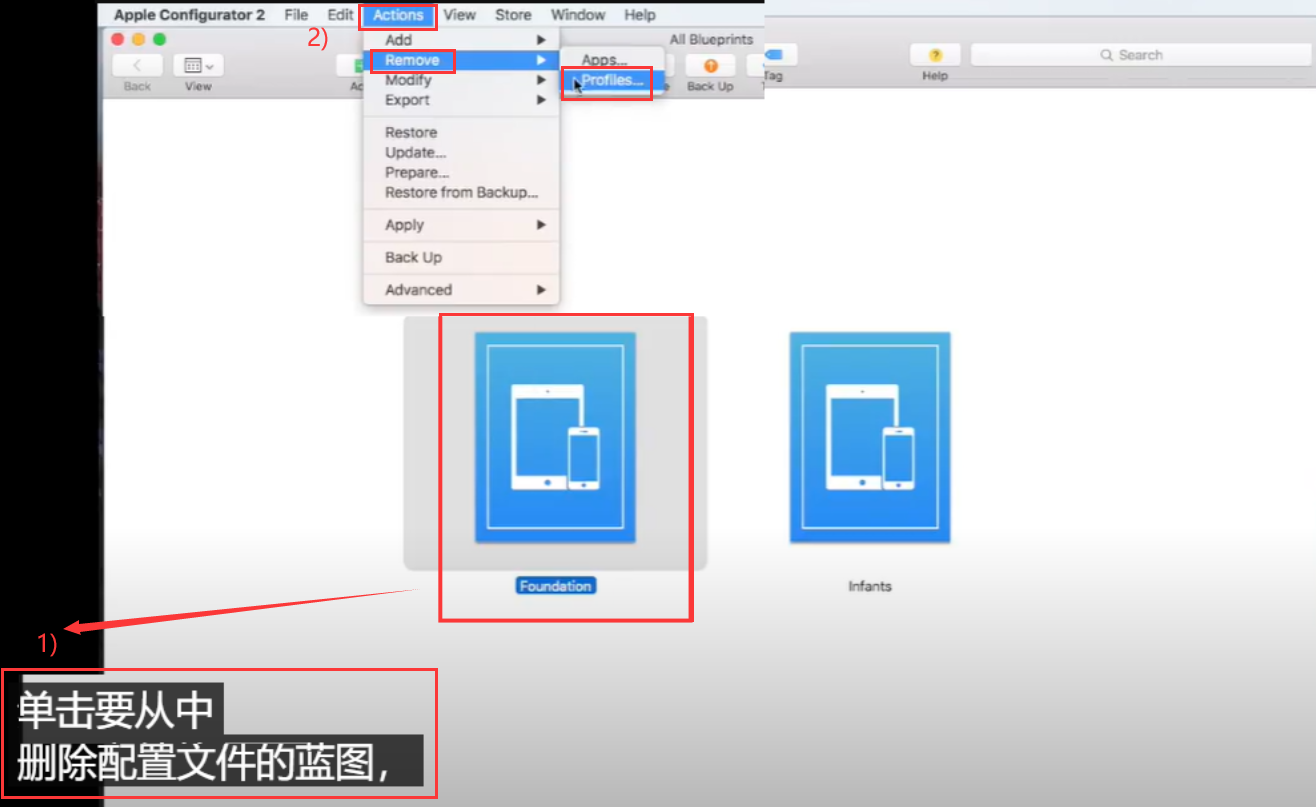Expand the Remove submenu
This screenshot has width=1316, height=807.
tap(461, 60)
